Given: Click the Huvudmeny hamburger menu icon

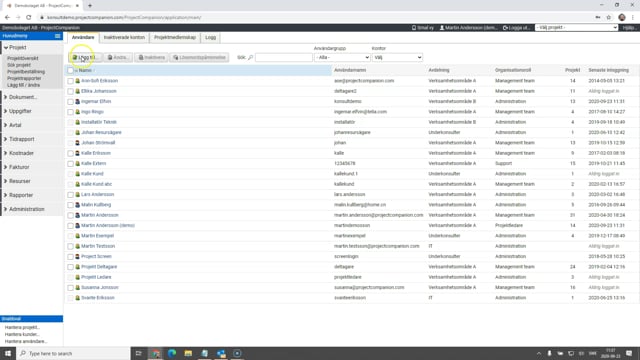Looking at the screenshot, I should click(x=58, y=36).
